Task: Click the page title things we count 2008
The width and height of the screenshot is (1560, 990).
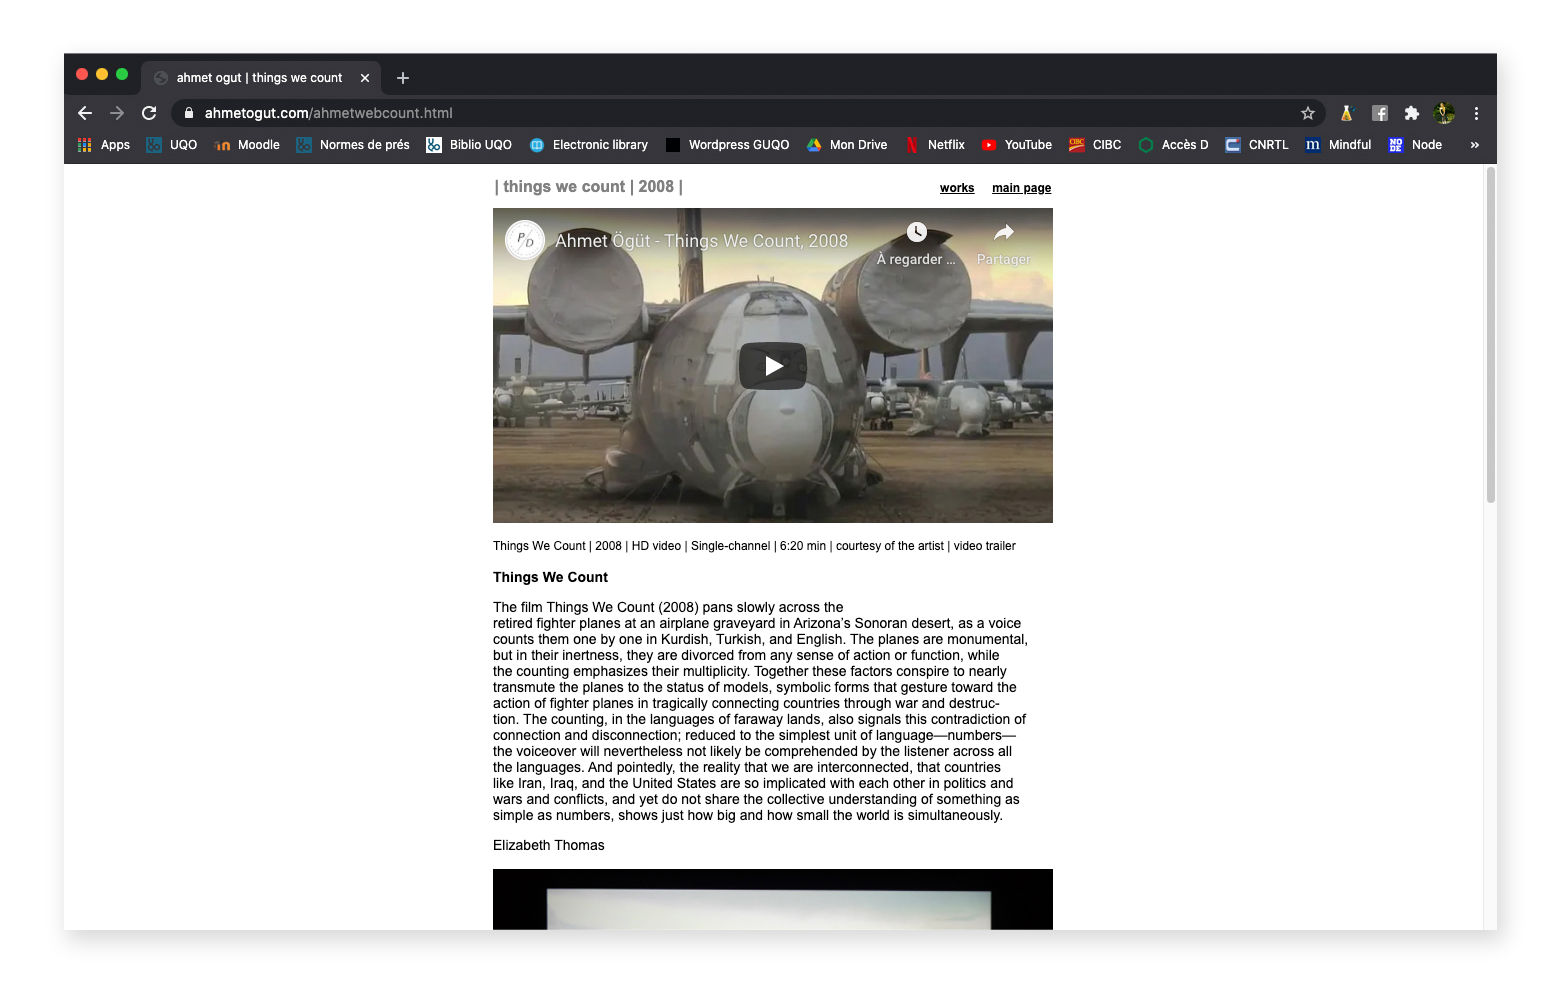Action: pyautogui.click(x=589, y=187)
